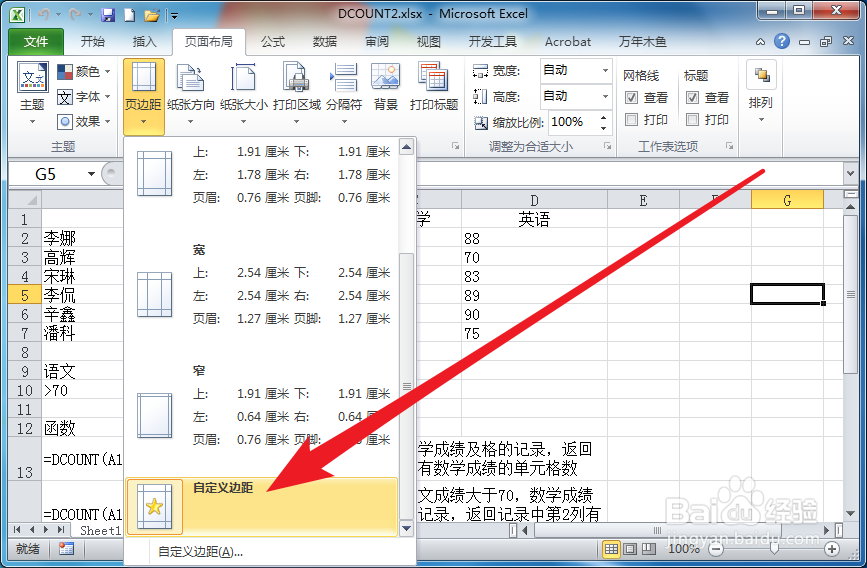Select the Wide (宽) margins preset
The image size is (867, 568).
[x=262, y=285]
